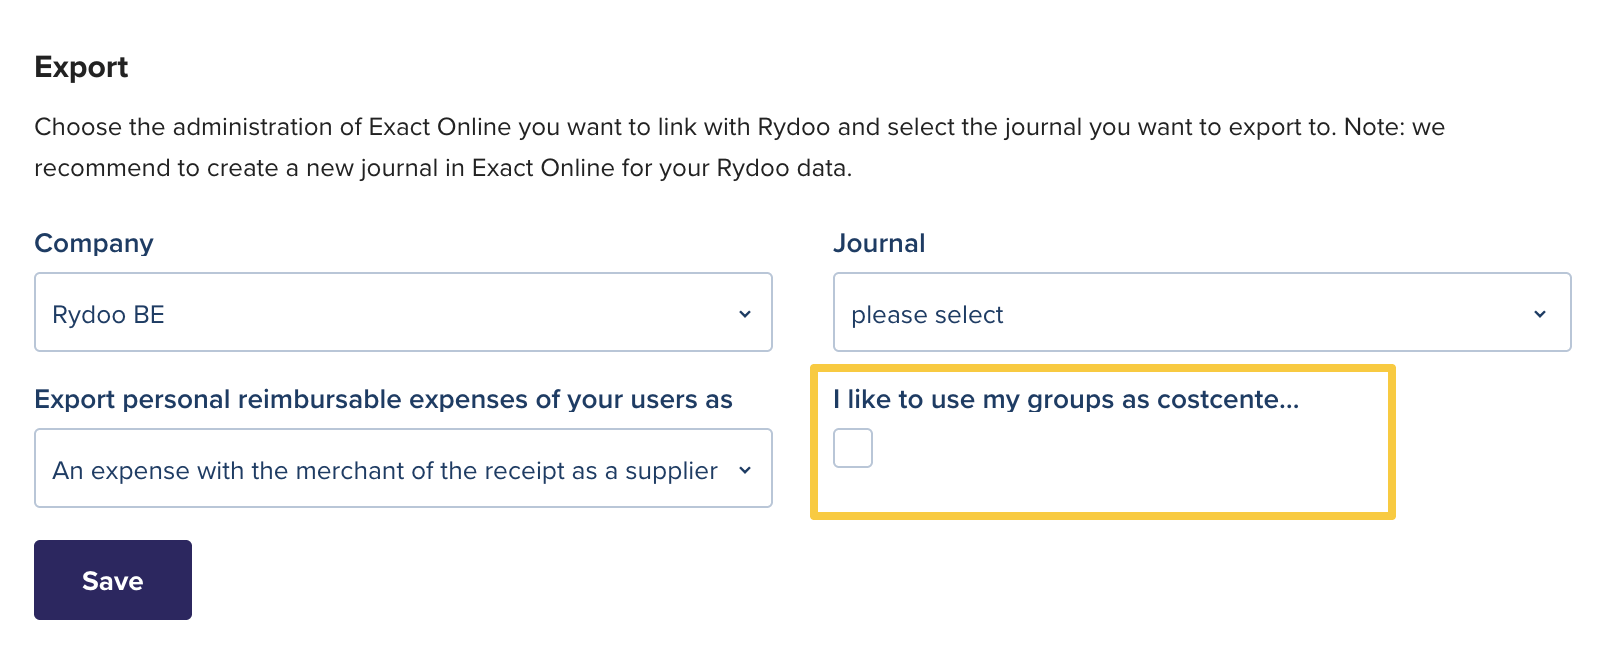Click the "An expense with the merchant" option text

385,471
